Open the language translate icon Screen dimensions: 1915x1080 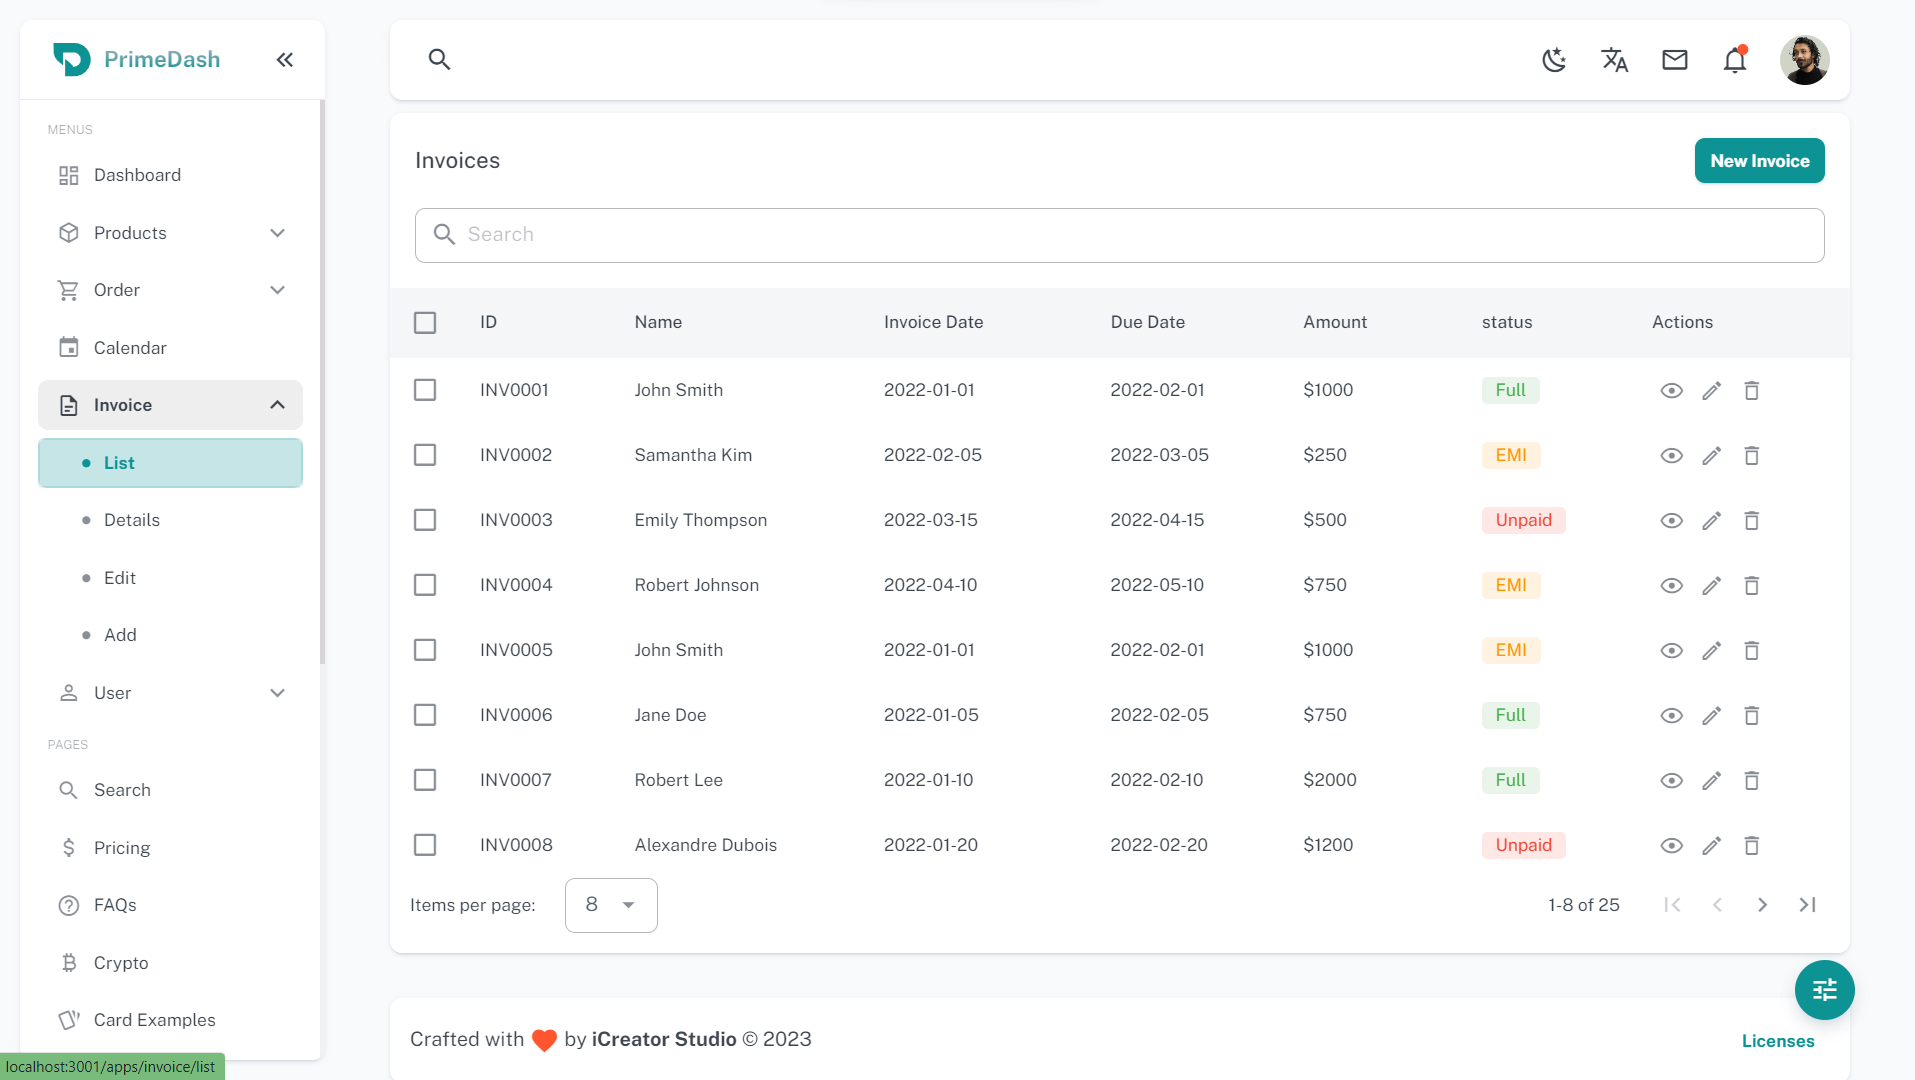1614,60
